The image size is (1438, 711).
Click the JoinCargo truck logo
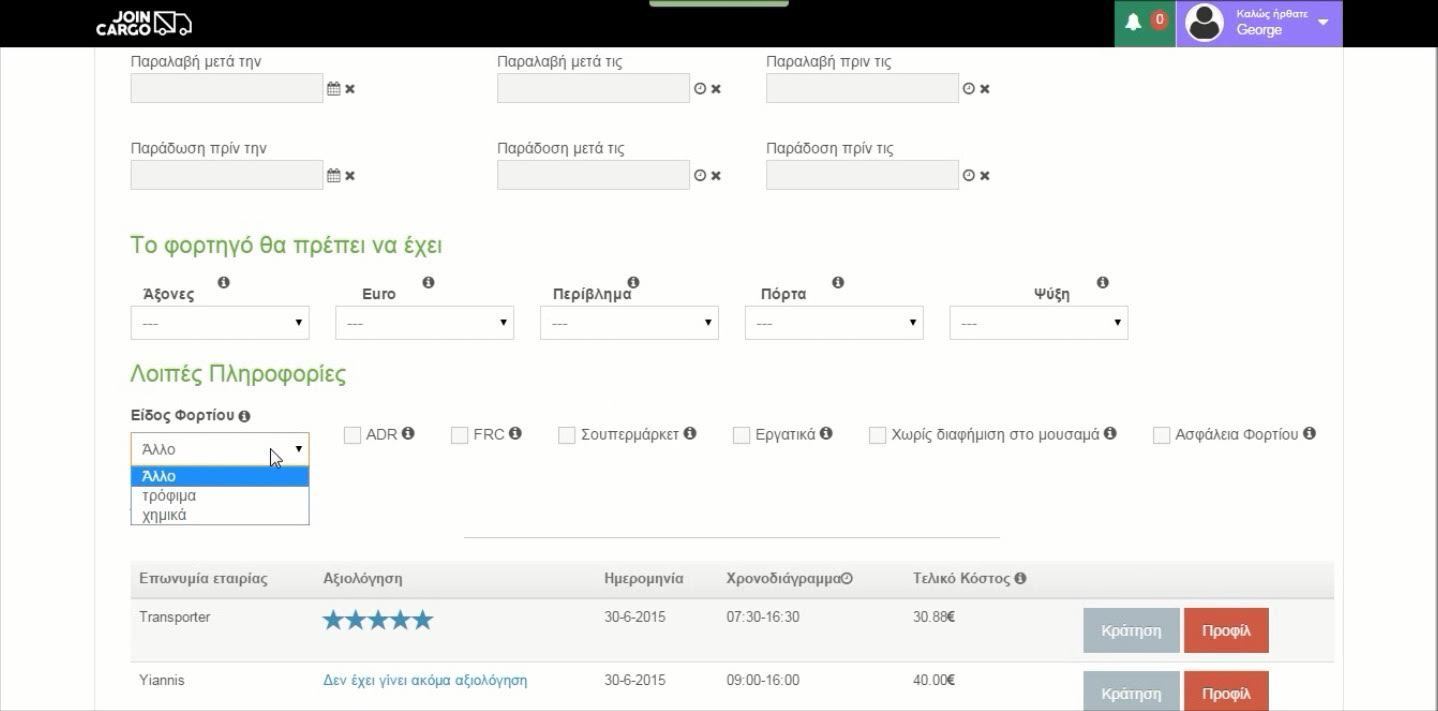coord(143,23)
